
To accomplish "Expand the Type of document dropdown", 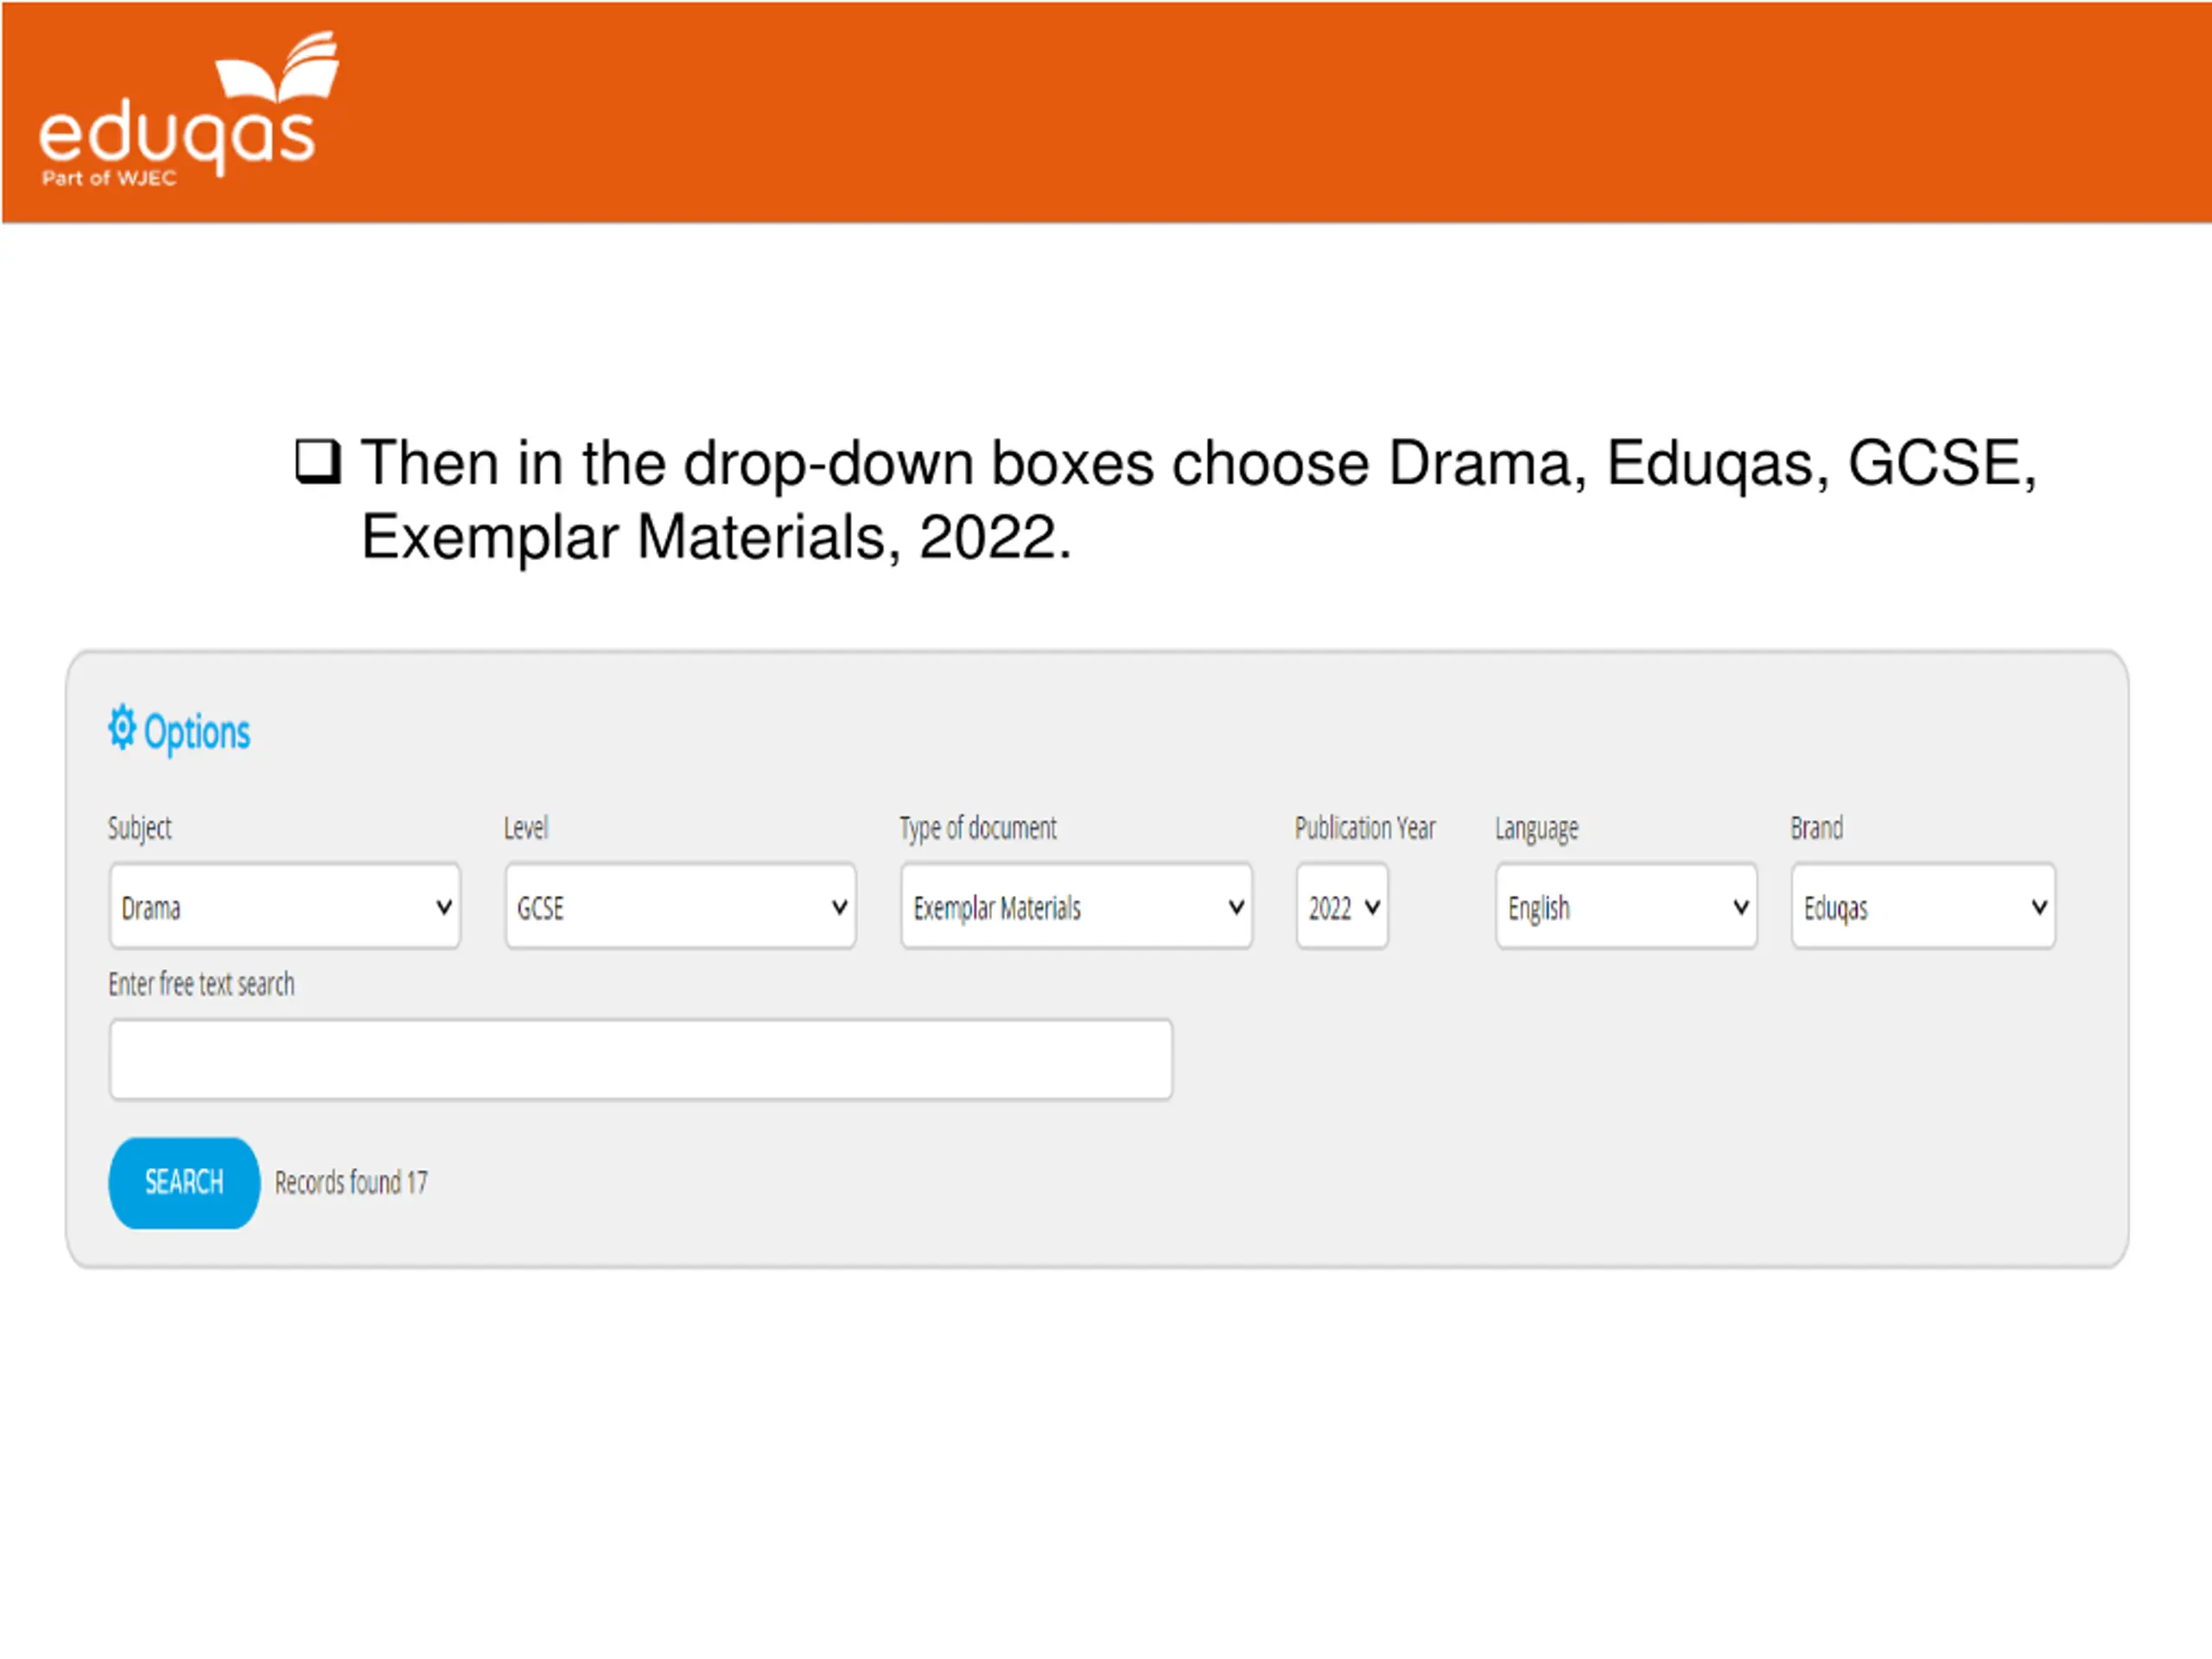I will (x=1076, y=906).
